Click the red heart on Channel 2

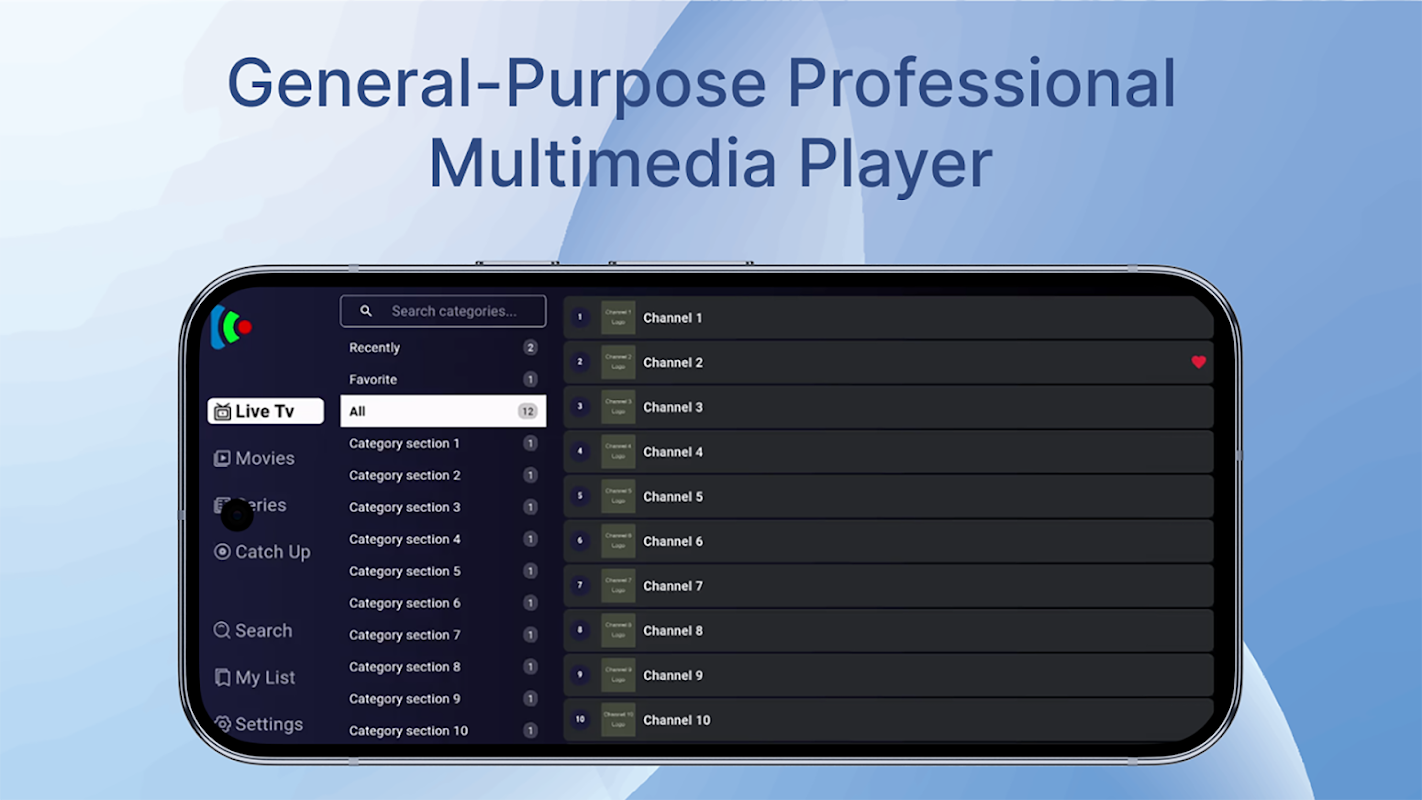[1199, 362]
